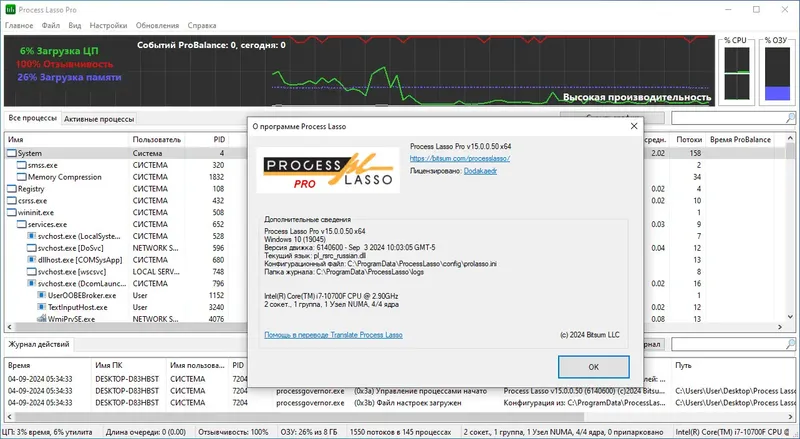This screenshot has width=800, height=439.
Task: Click the process search magnifier icon
Action: (x=790, y=118)
